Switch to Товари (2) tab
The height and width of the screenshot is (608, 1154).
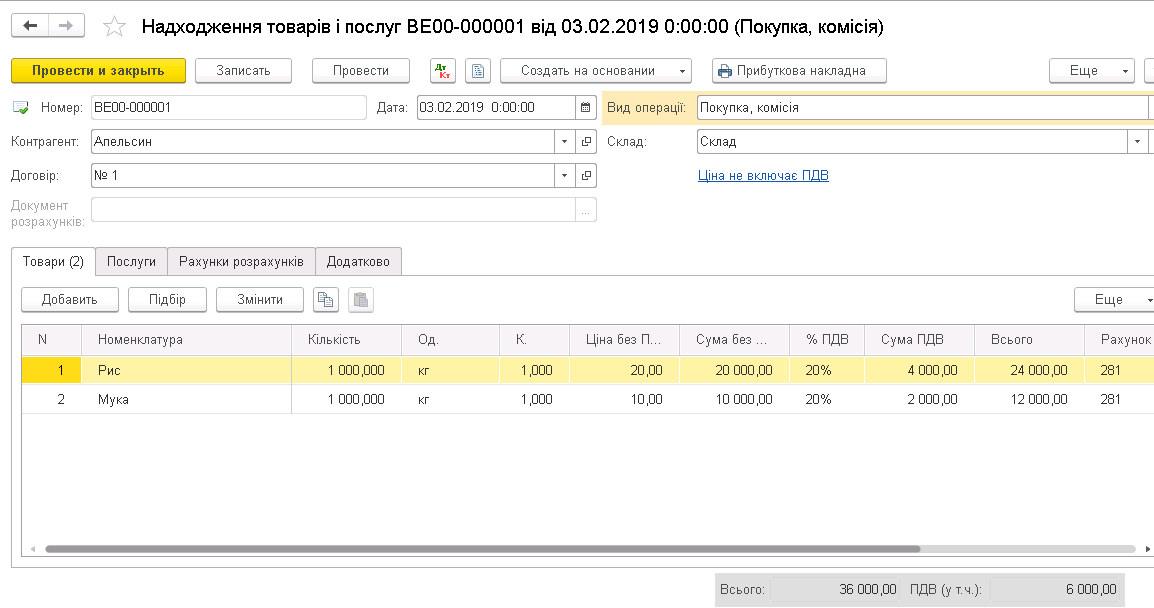[x=53, y=261]
